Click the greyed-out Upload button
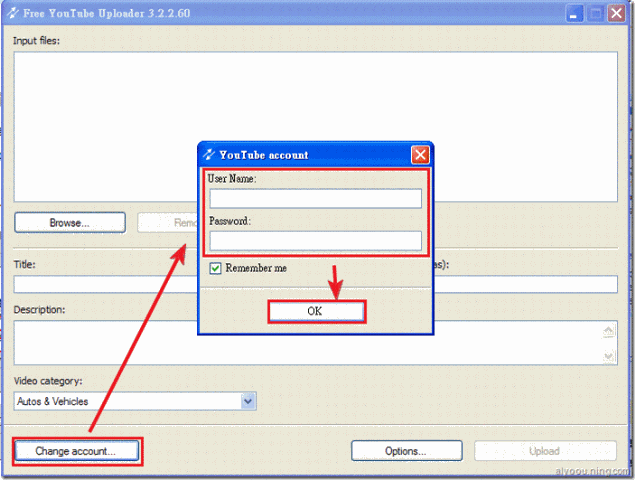The width and height of the screenshot is (635, 480). coord(545,451)
